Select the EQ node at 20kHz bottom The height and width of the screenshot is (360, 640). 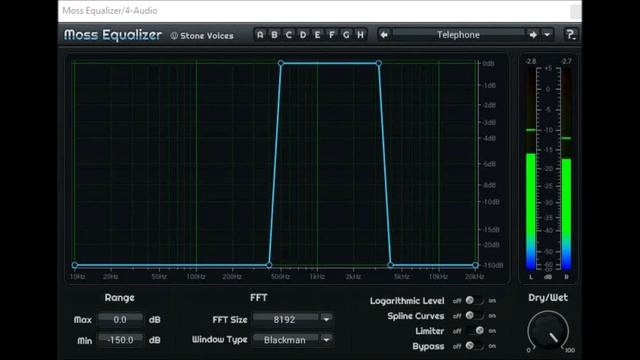476,265
